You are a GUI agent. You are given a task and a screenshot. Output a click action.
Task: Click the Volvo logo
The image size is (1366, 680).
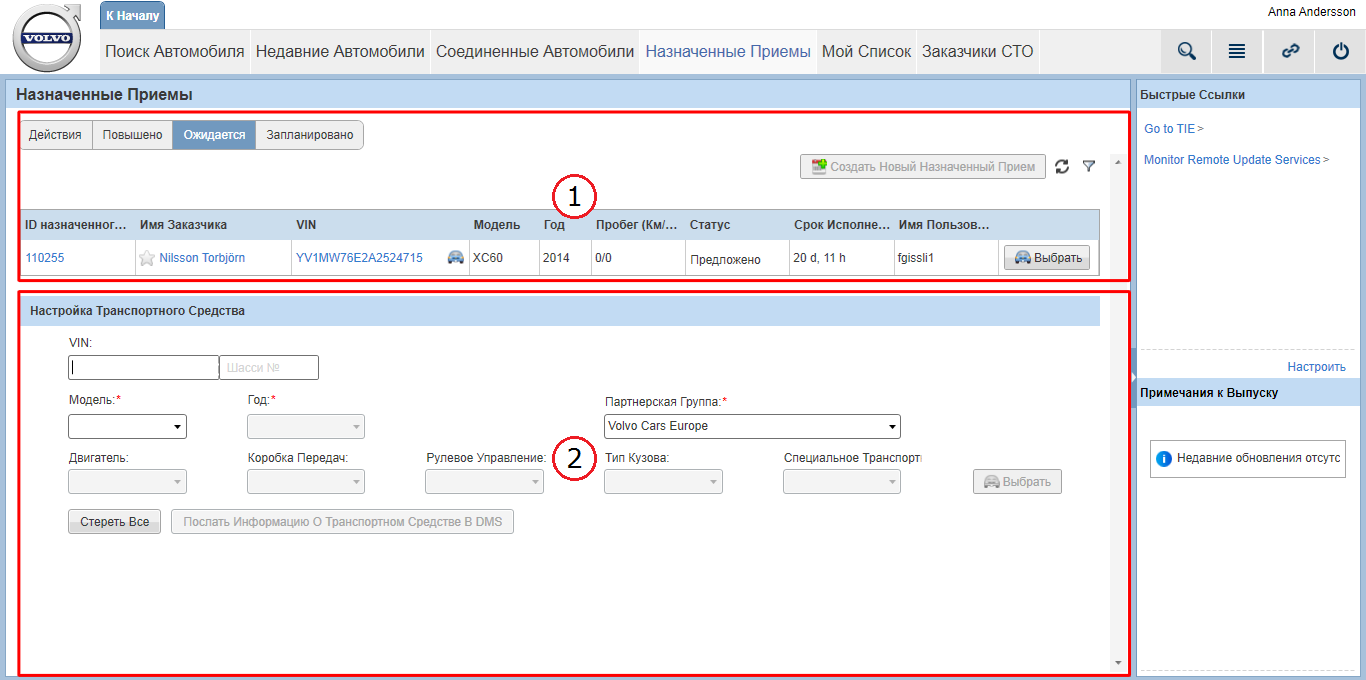(48, 37)
